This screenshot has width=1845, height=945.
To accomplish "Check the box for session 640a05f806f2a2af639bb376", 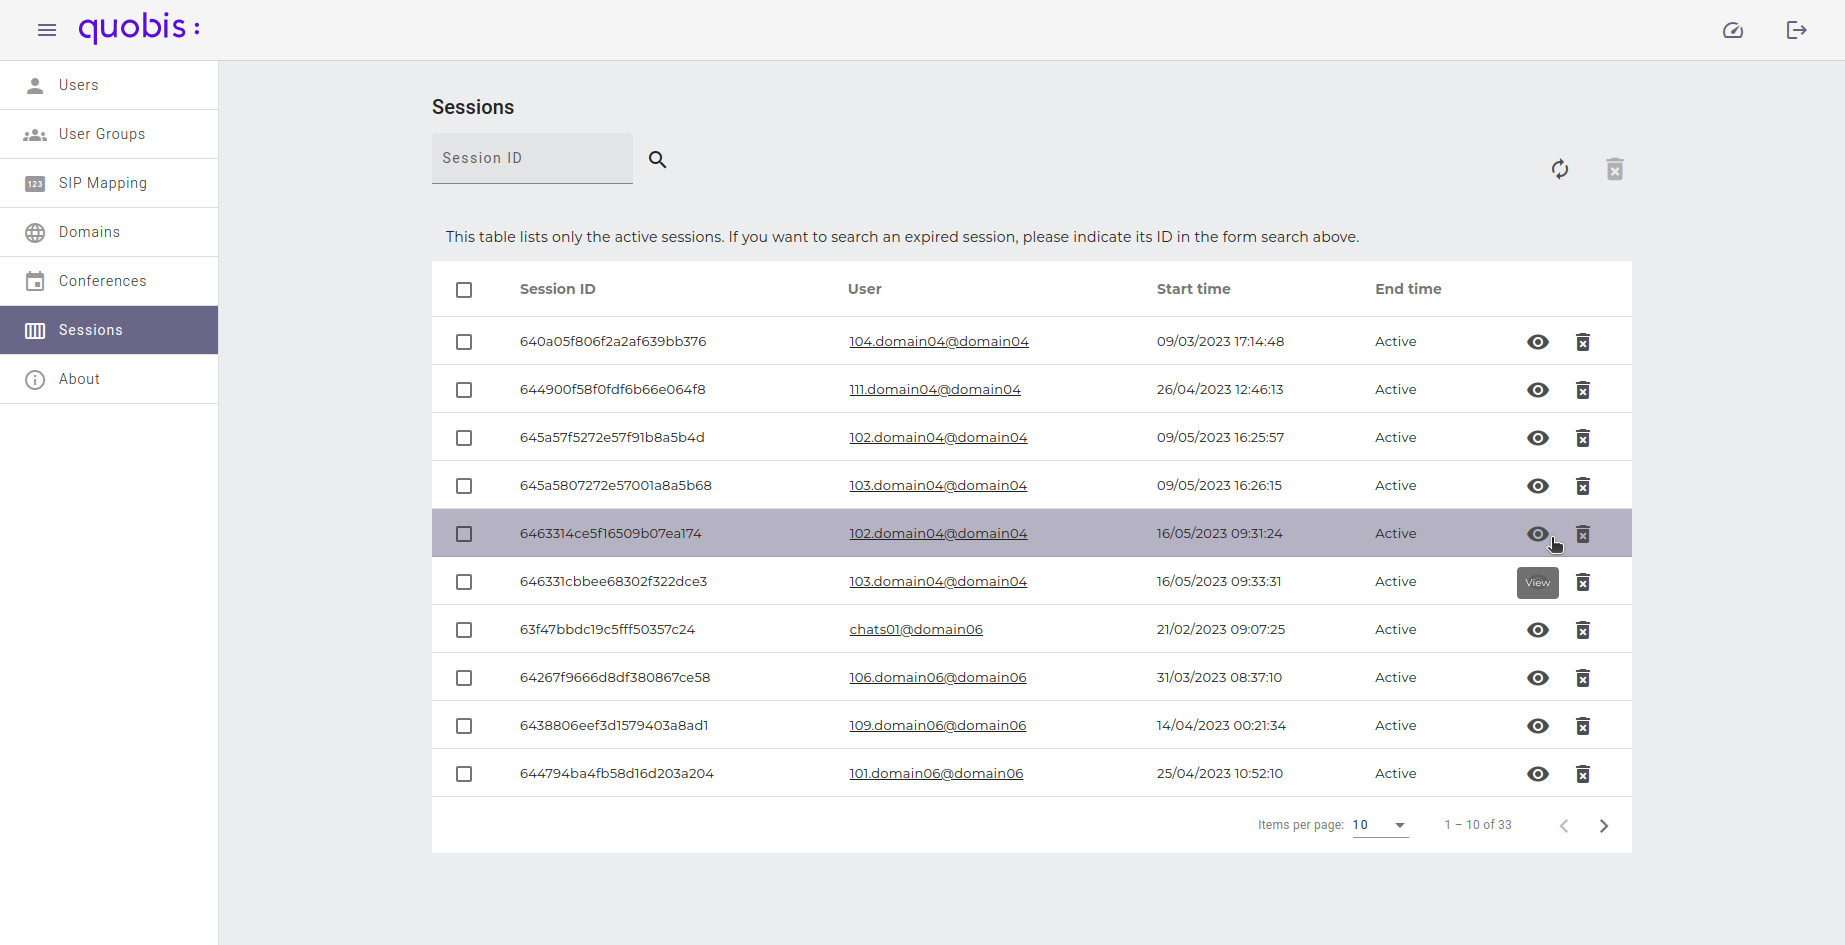I will tap(464, 342).
